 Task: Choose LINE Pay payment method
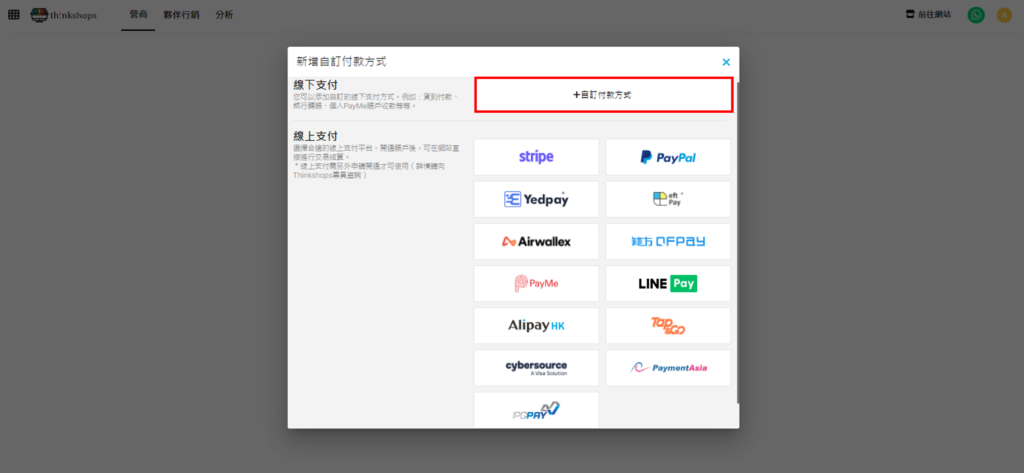[668, 283]
